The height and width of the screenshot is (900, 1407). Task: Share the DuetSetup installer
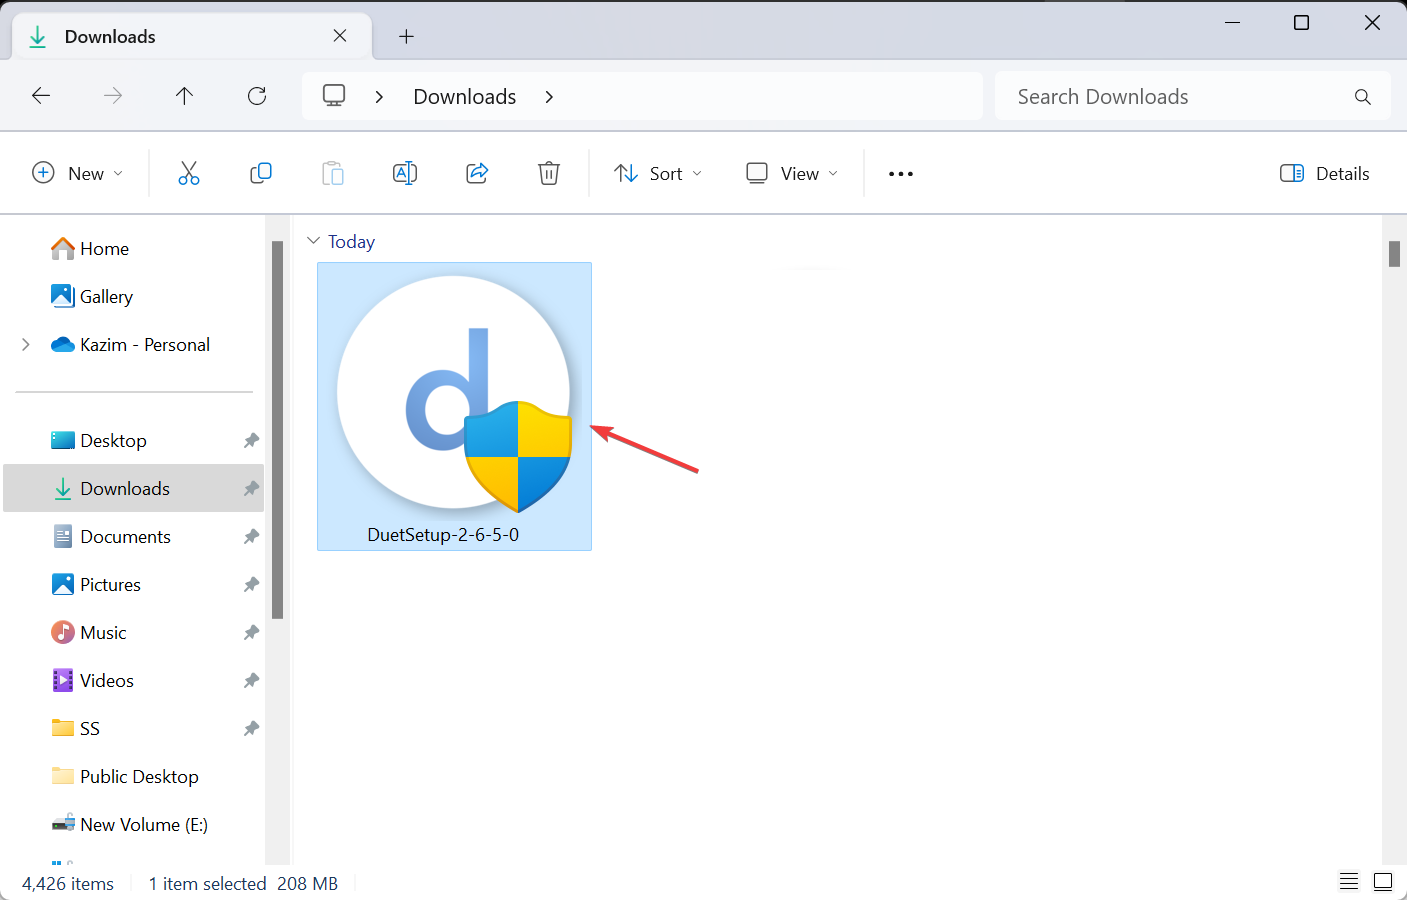pyautogui.click(x=477, y=172)
